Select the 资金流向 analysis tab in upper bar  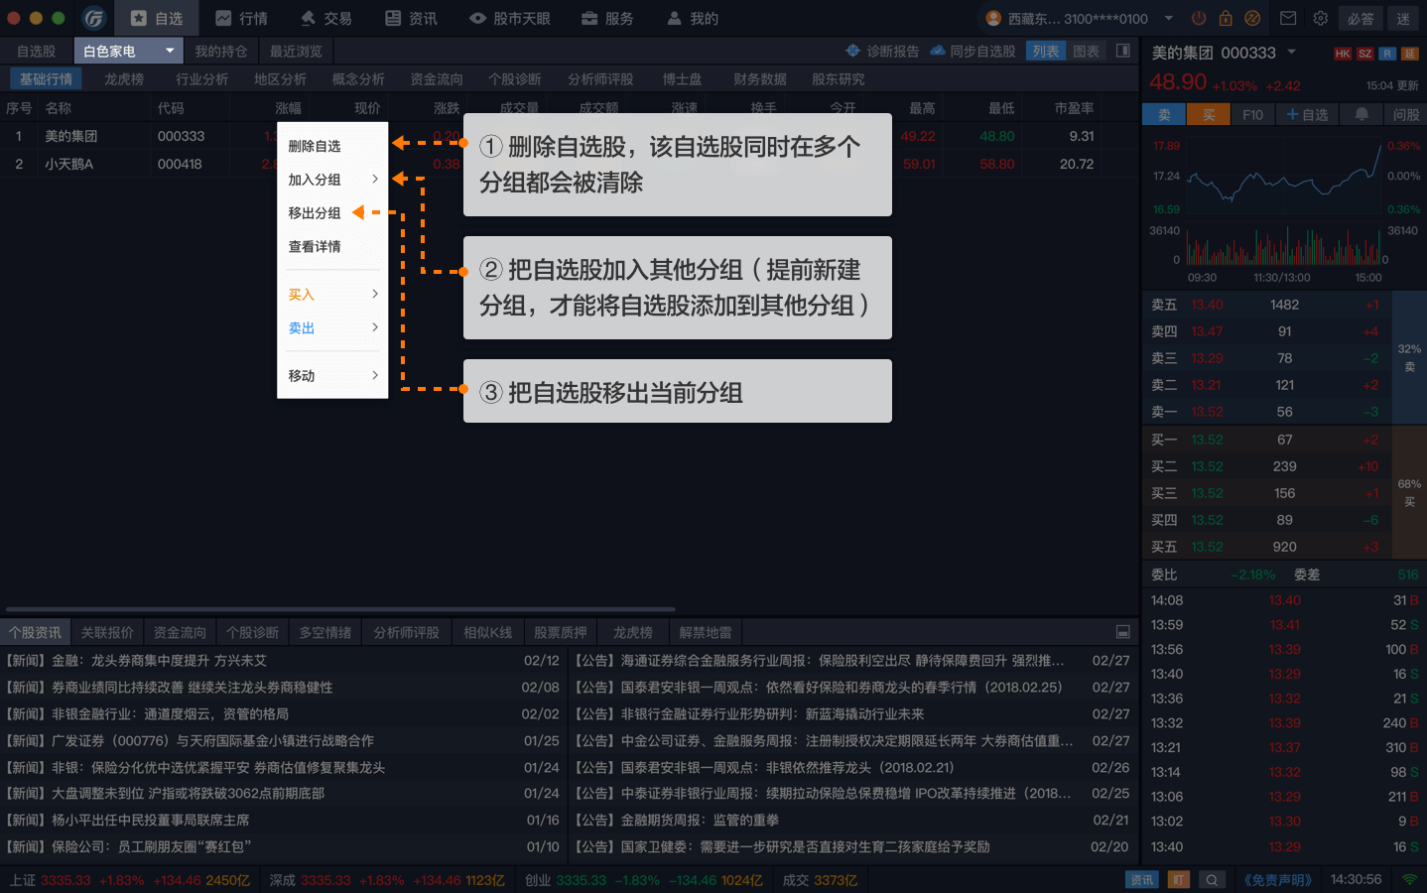[436, 79]
